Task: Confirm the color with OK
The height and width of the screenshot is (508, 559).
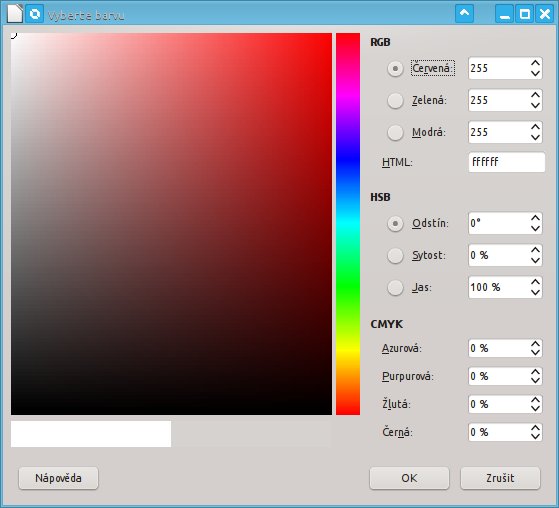Action: [409, 478]
